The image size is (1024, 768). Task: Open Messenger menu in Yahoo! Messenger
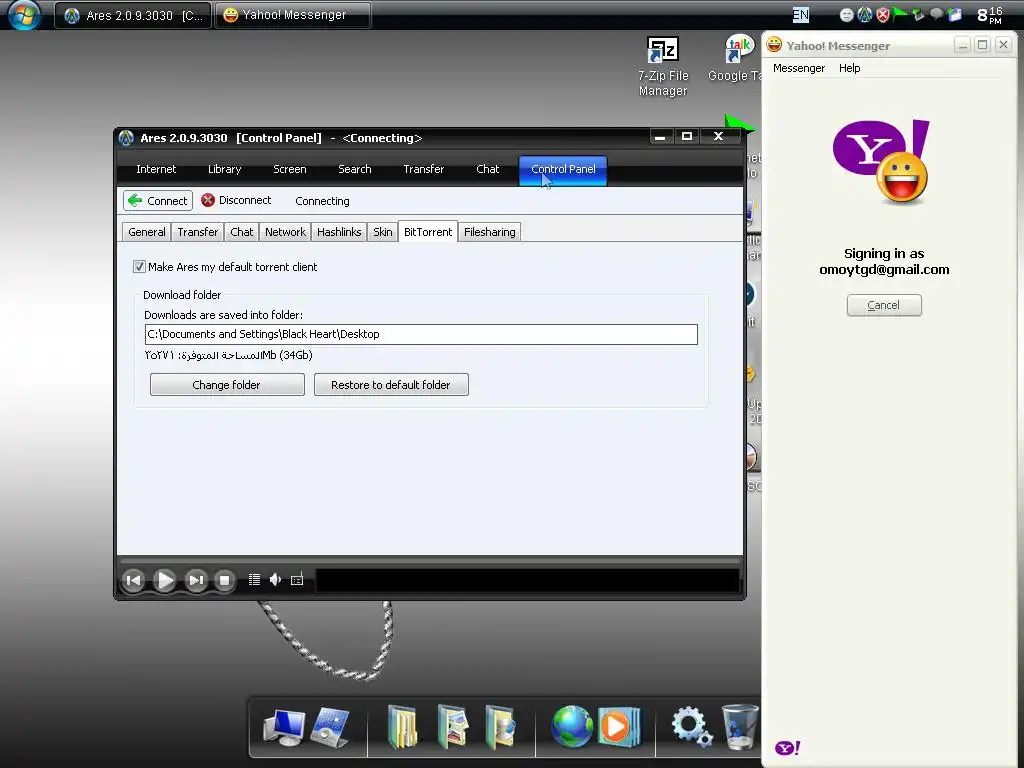[x=799, y=68]
